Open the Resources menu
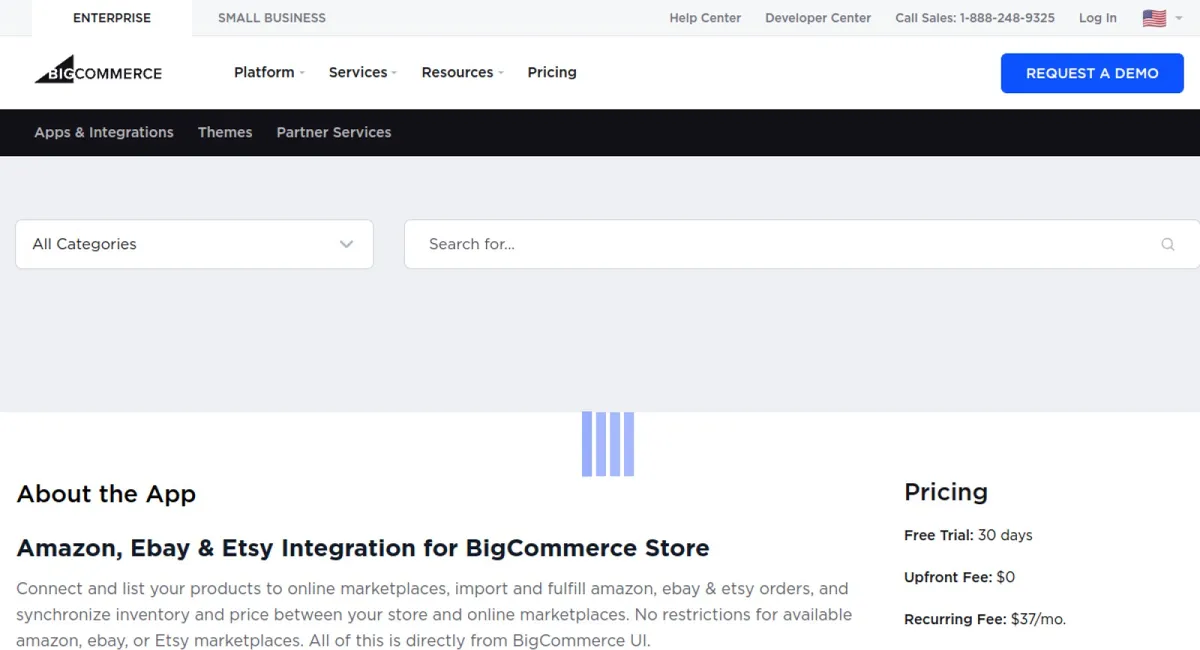Viewport: 1200px width, 650px height. click(462, 72)
